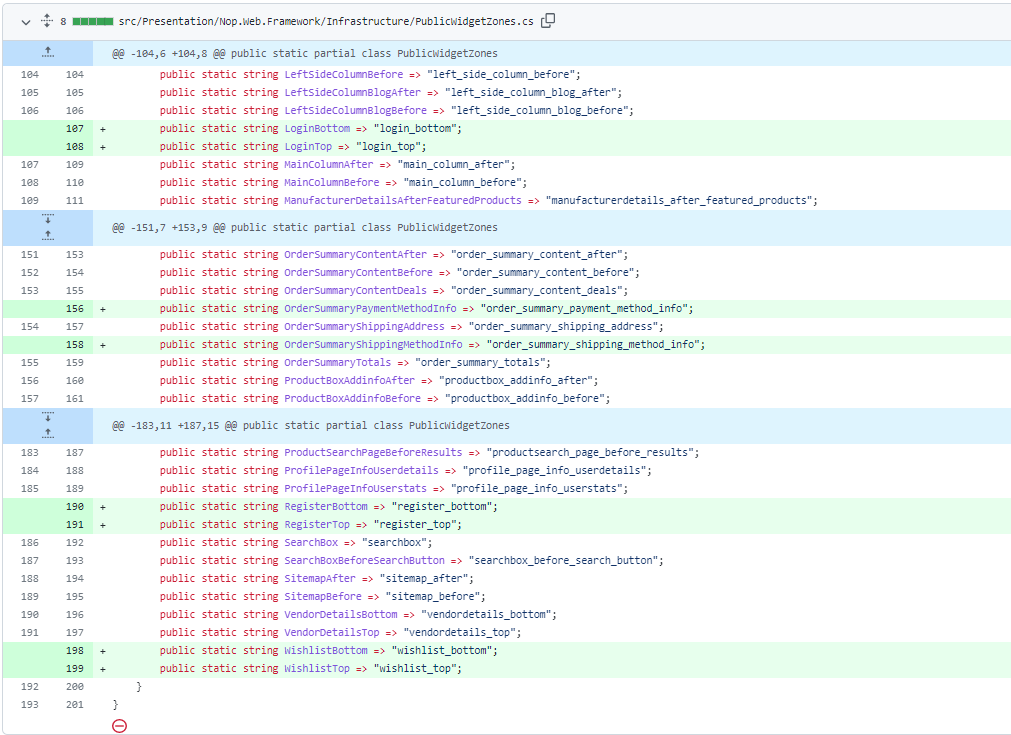Viewport: 1011px width, 735px height.
Task: Collapse the PublicWidgetZones.cs file diff
Action: click(24, 21)
